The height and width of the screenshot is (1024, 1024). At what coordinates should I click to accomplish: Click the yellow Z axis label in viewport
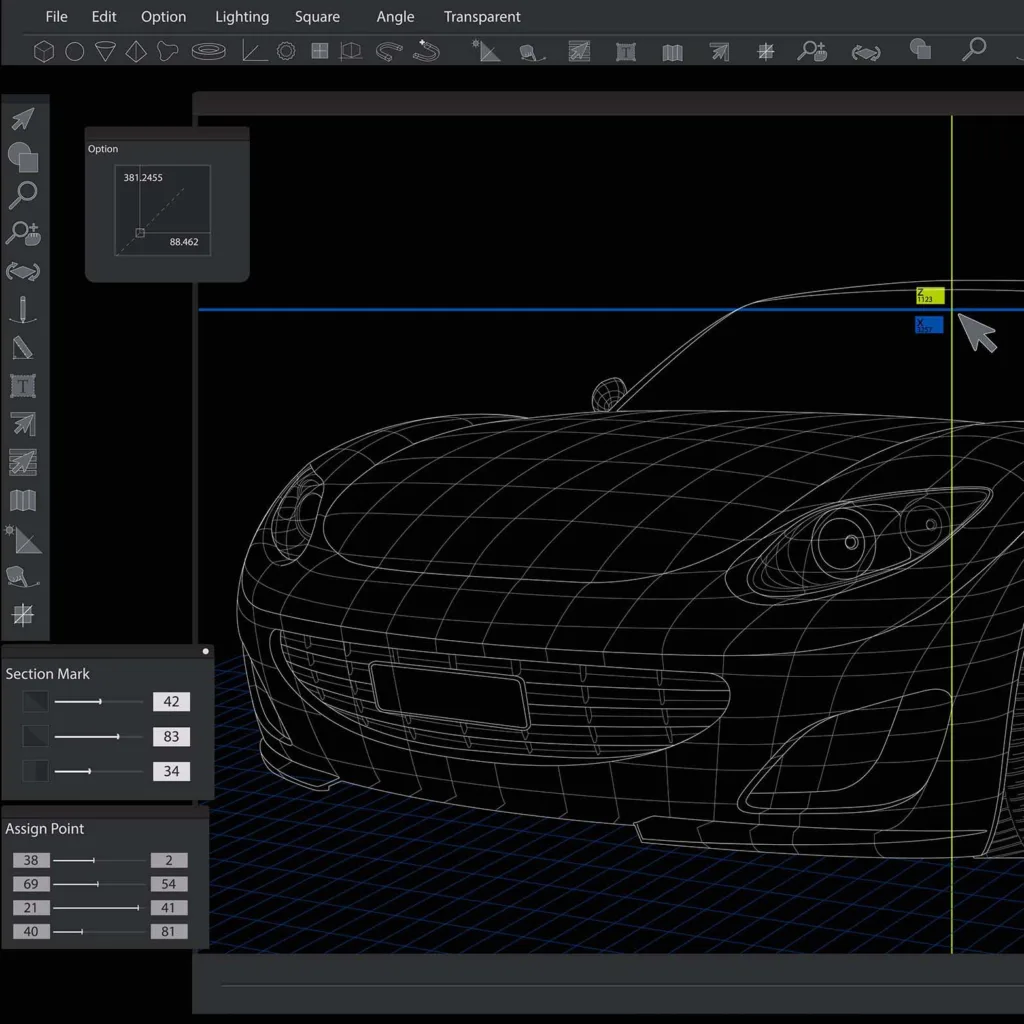[x=930, y=296]
